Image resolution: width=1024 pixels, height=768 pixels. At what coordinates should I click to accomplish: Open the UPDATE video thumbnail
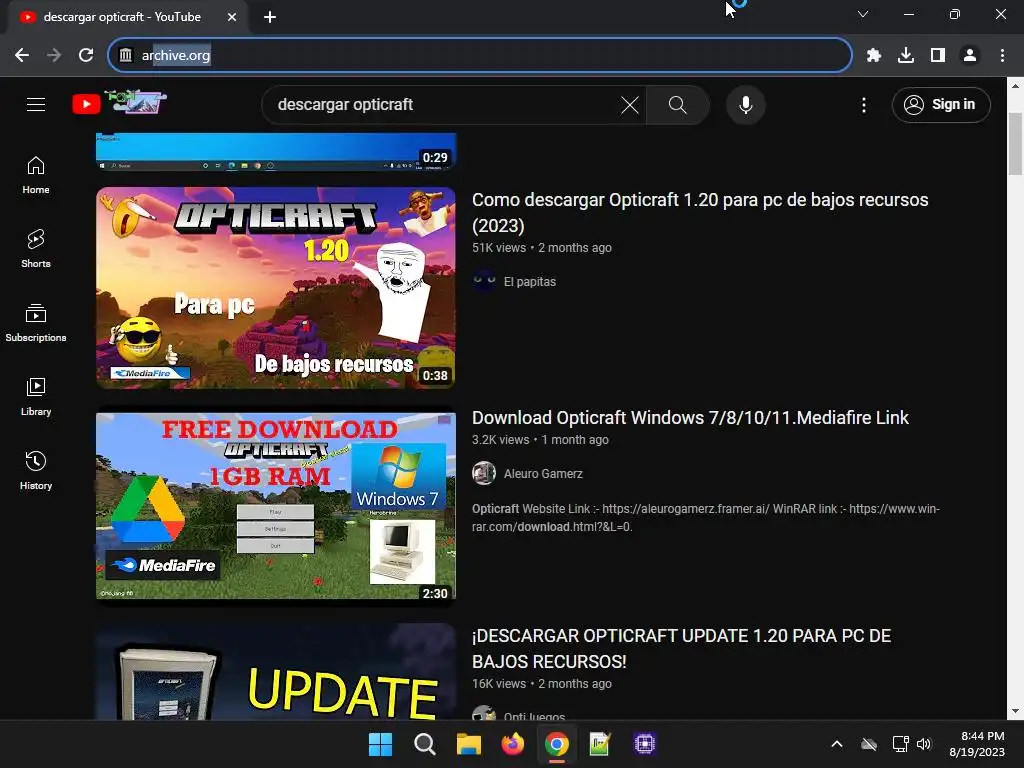coord(276,672)
